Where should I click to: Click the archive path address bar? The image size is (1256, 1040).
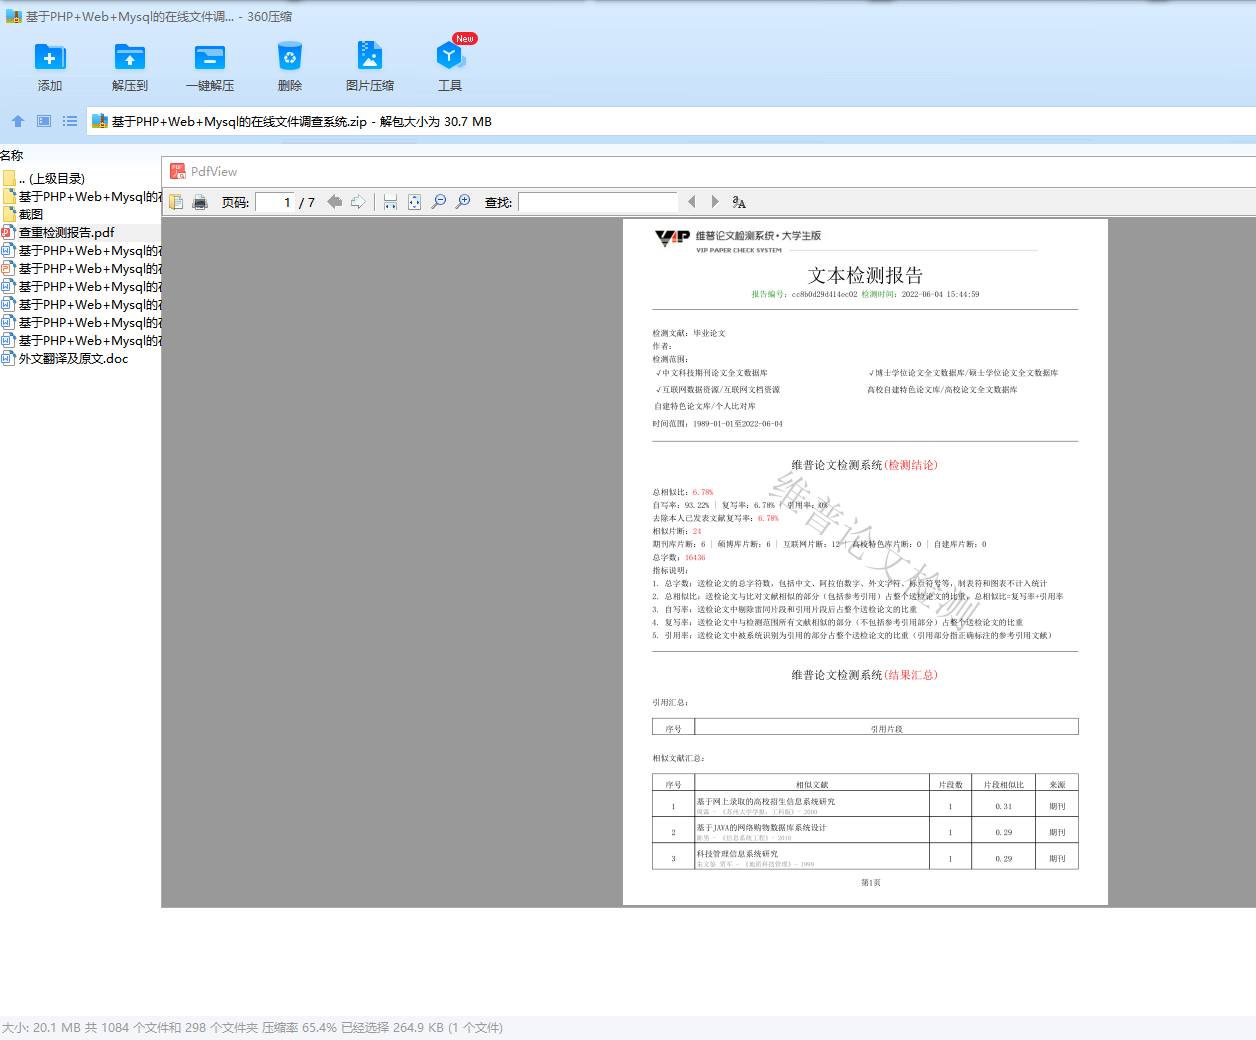point(671,121)
